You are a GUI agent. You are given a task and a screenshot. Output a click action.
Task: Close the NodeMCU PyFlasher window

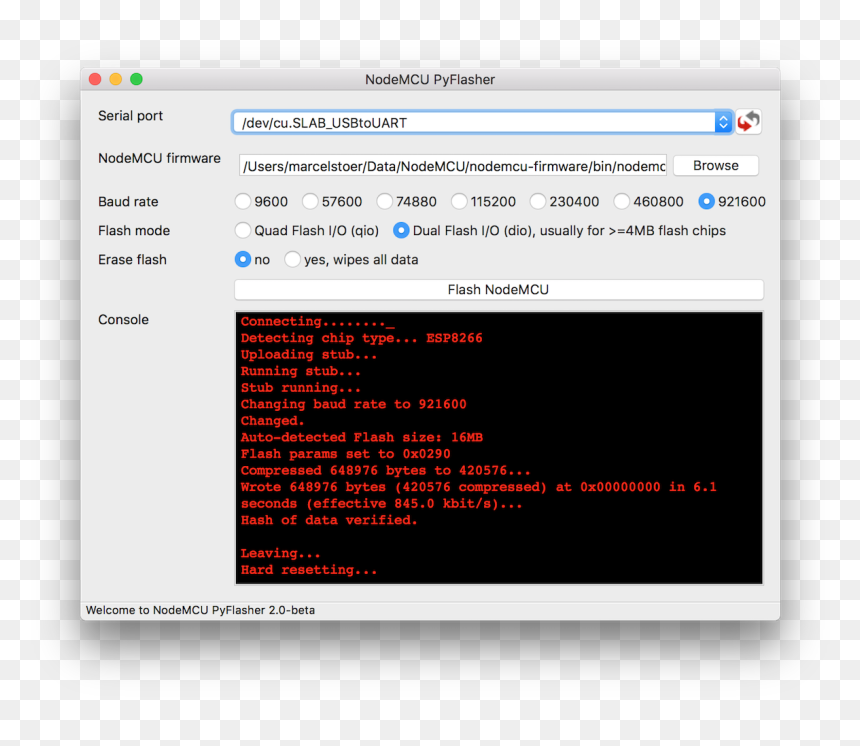click(95, 80)
